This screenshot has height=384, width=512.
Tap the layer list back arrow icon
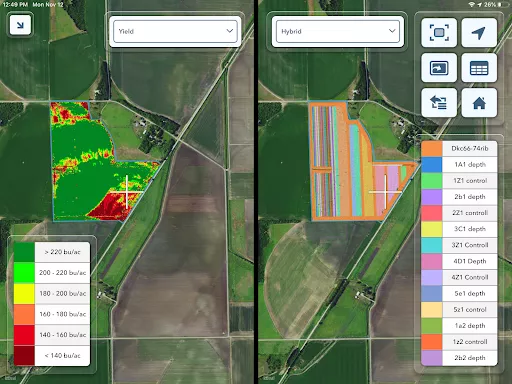(439, 103)
